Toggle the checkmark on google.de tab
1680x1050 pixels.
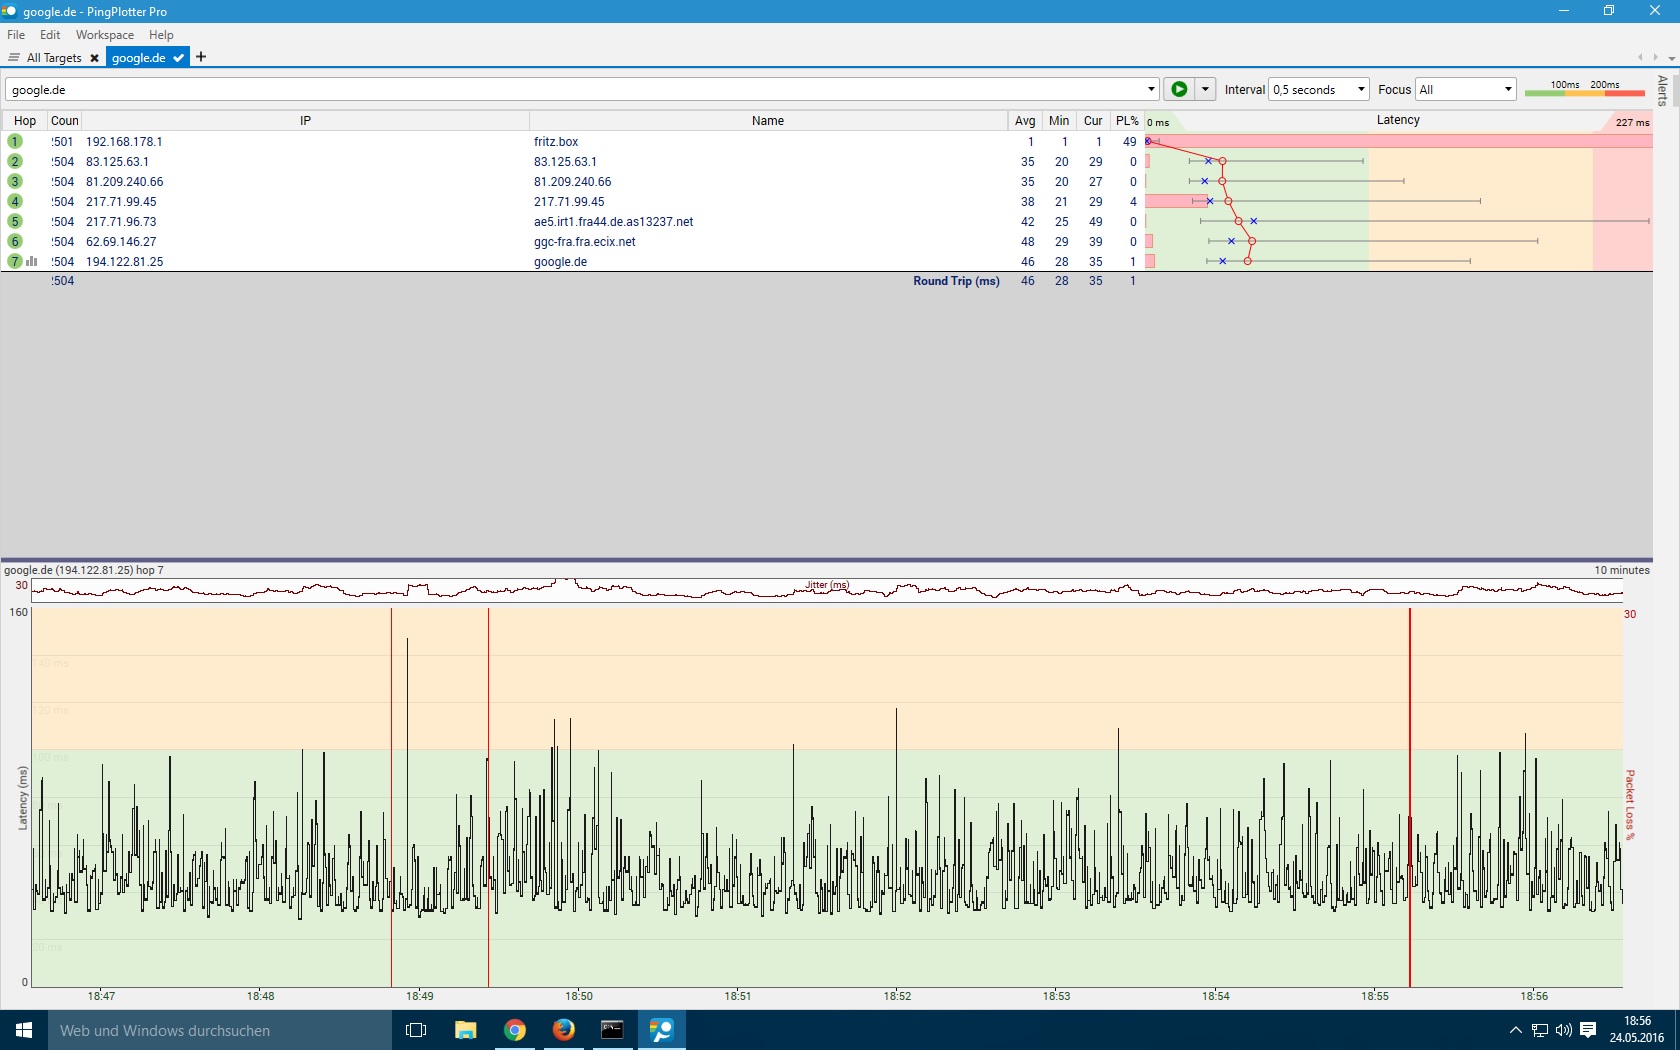pyautogui.click(x=178, y=58)
